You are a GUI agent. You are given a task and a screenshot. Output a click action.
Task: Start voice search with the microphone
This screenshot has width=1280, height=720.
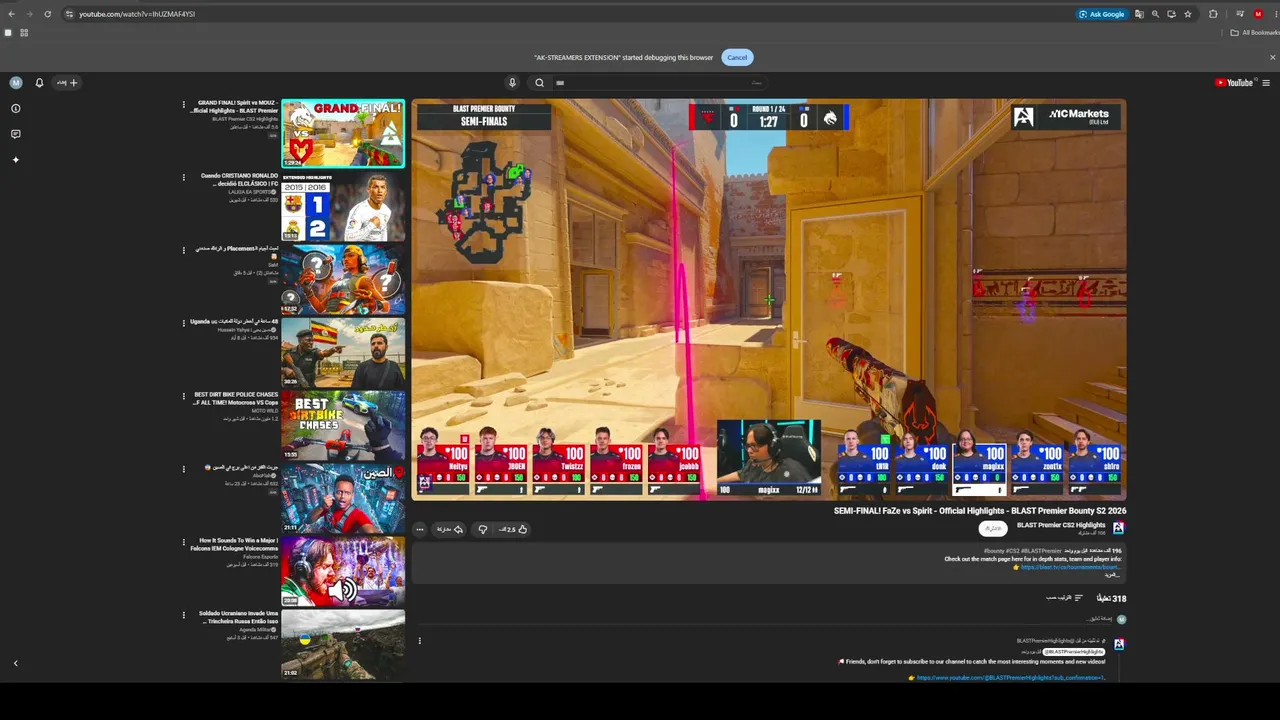pyautogui.click(x=512, y=83)
